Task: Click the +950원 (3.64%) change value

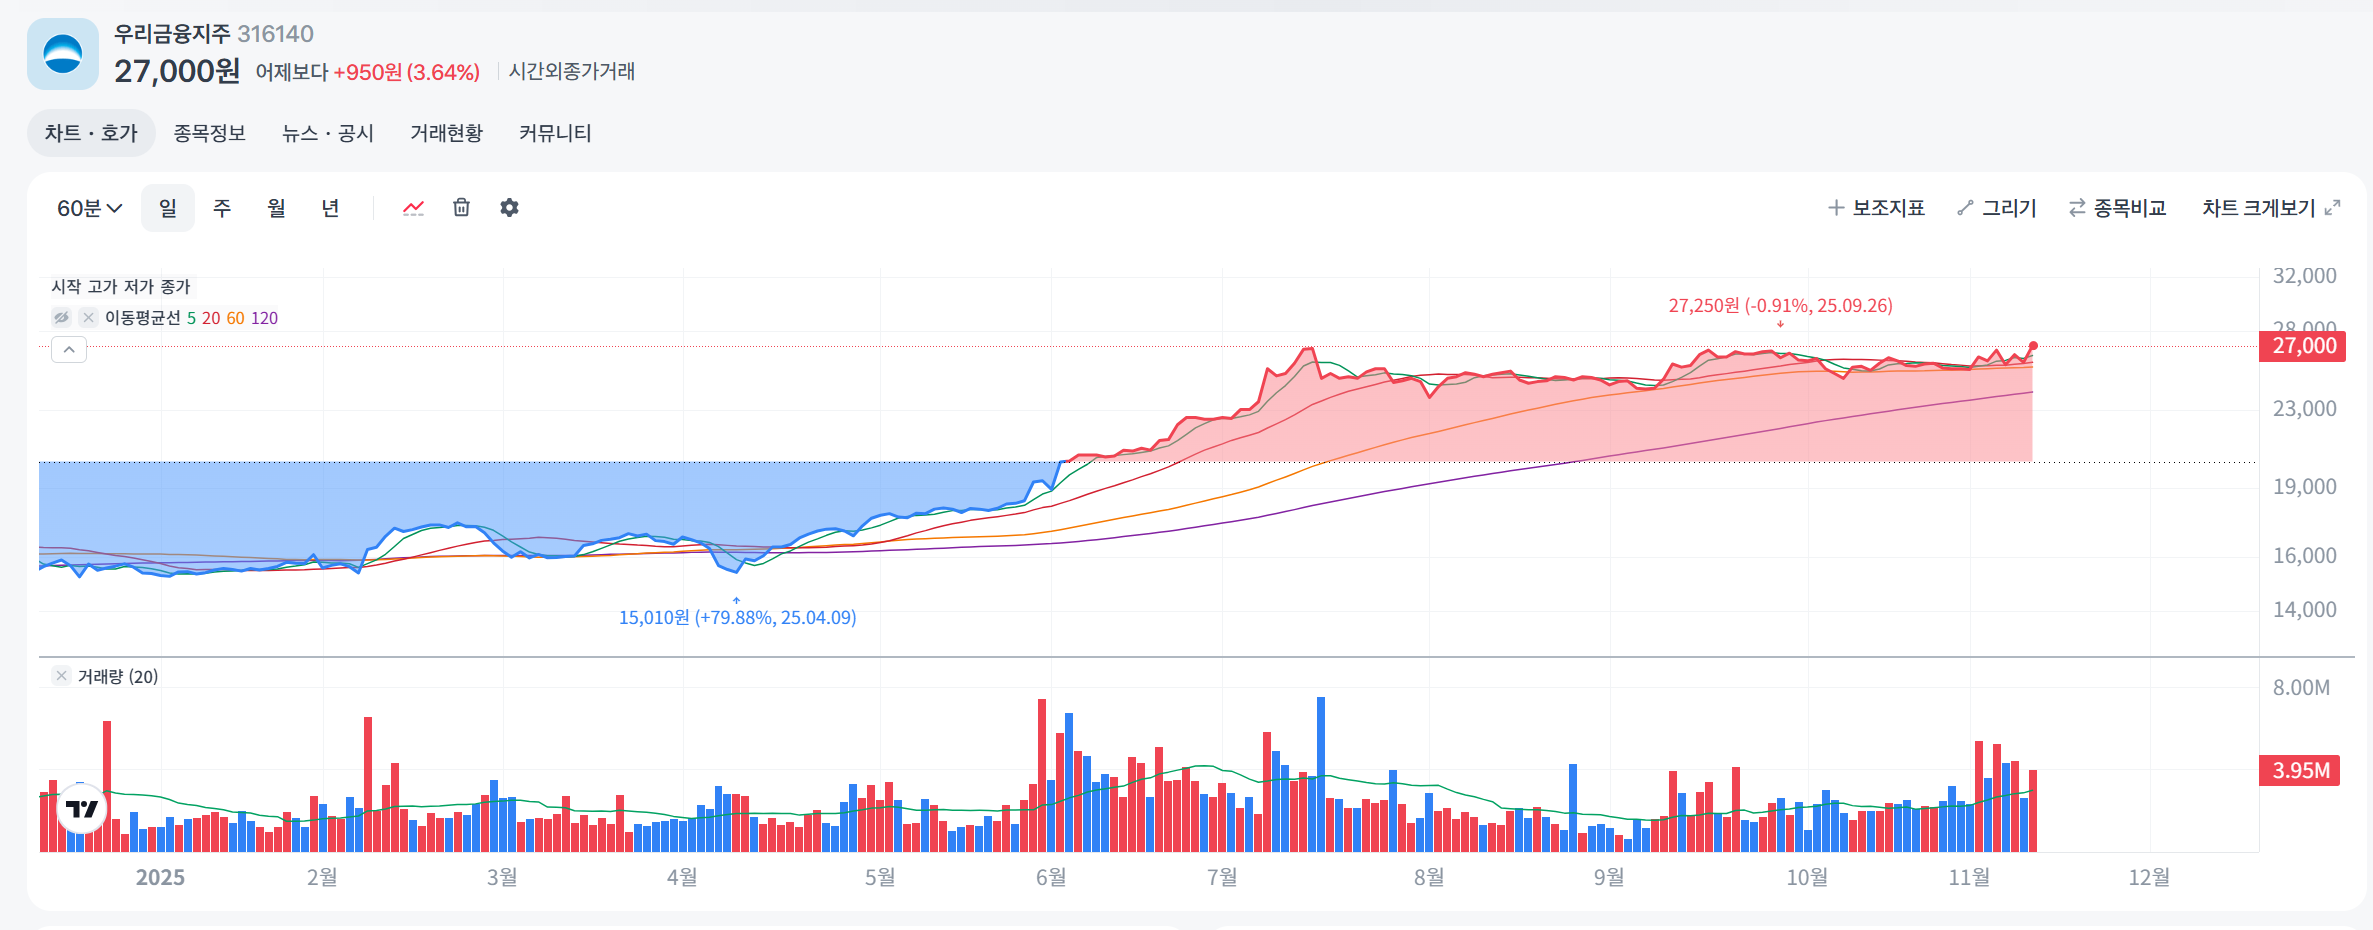Action: (406, 72)
